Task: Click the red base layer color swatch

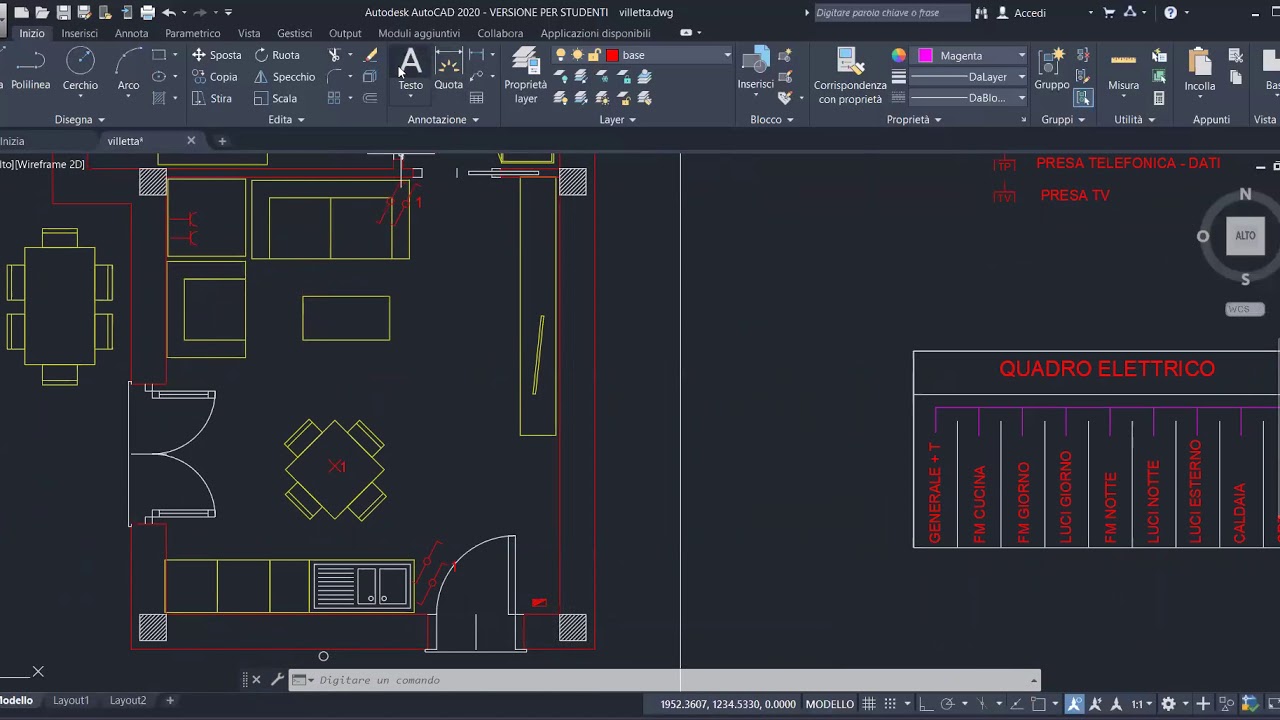Action: click(x=612, y=55)
